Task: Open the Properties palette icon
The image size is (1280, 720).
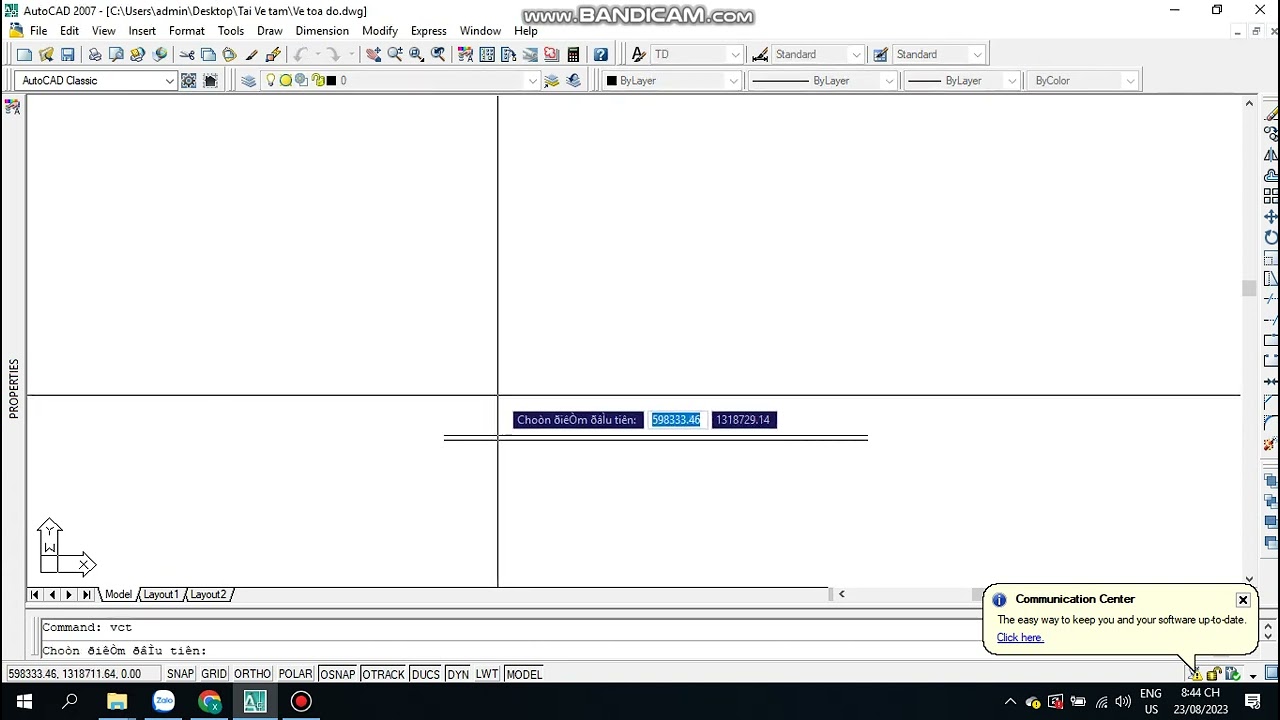Action: click(465, 54)
